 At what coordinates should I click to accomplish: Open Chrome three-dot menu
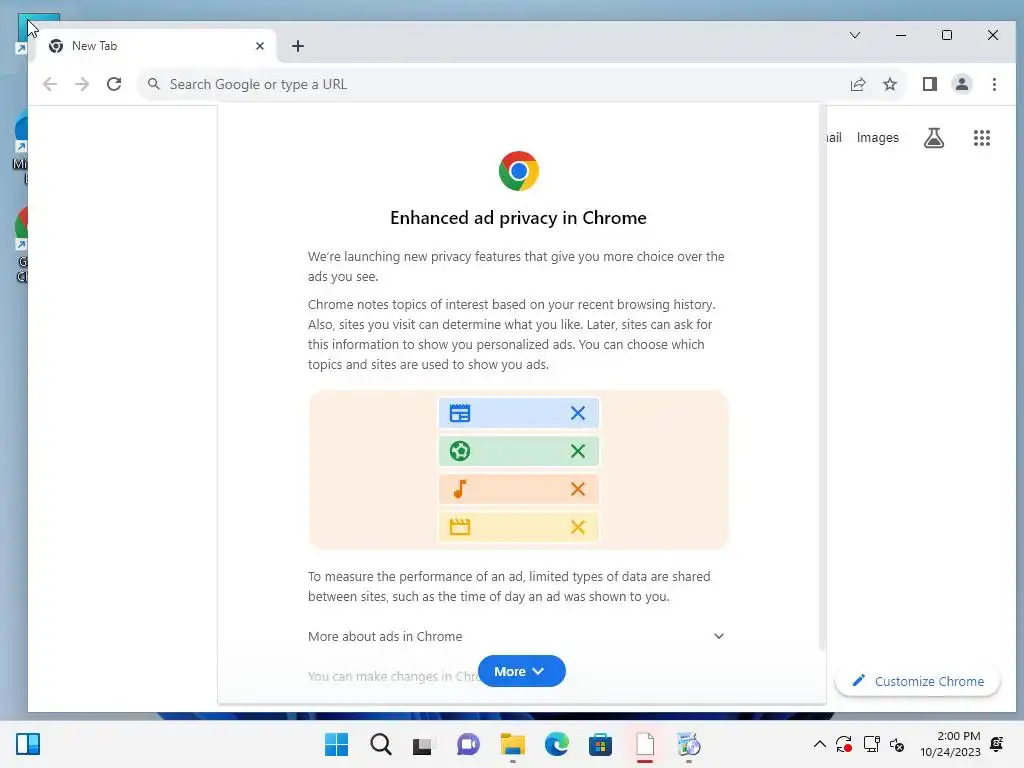[994, 84]
